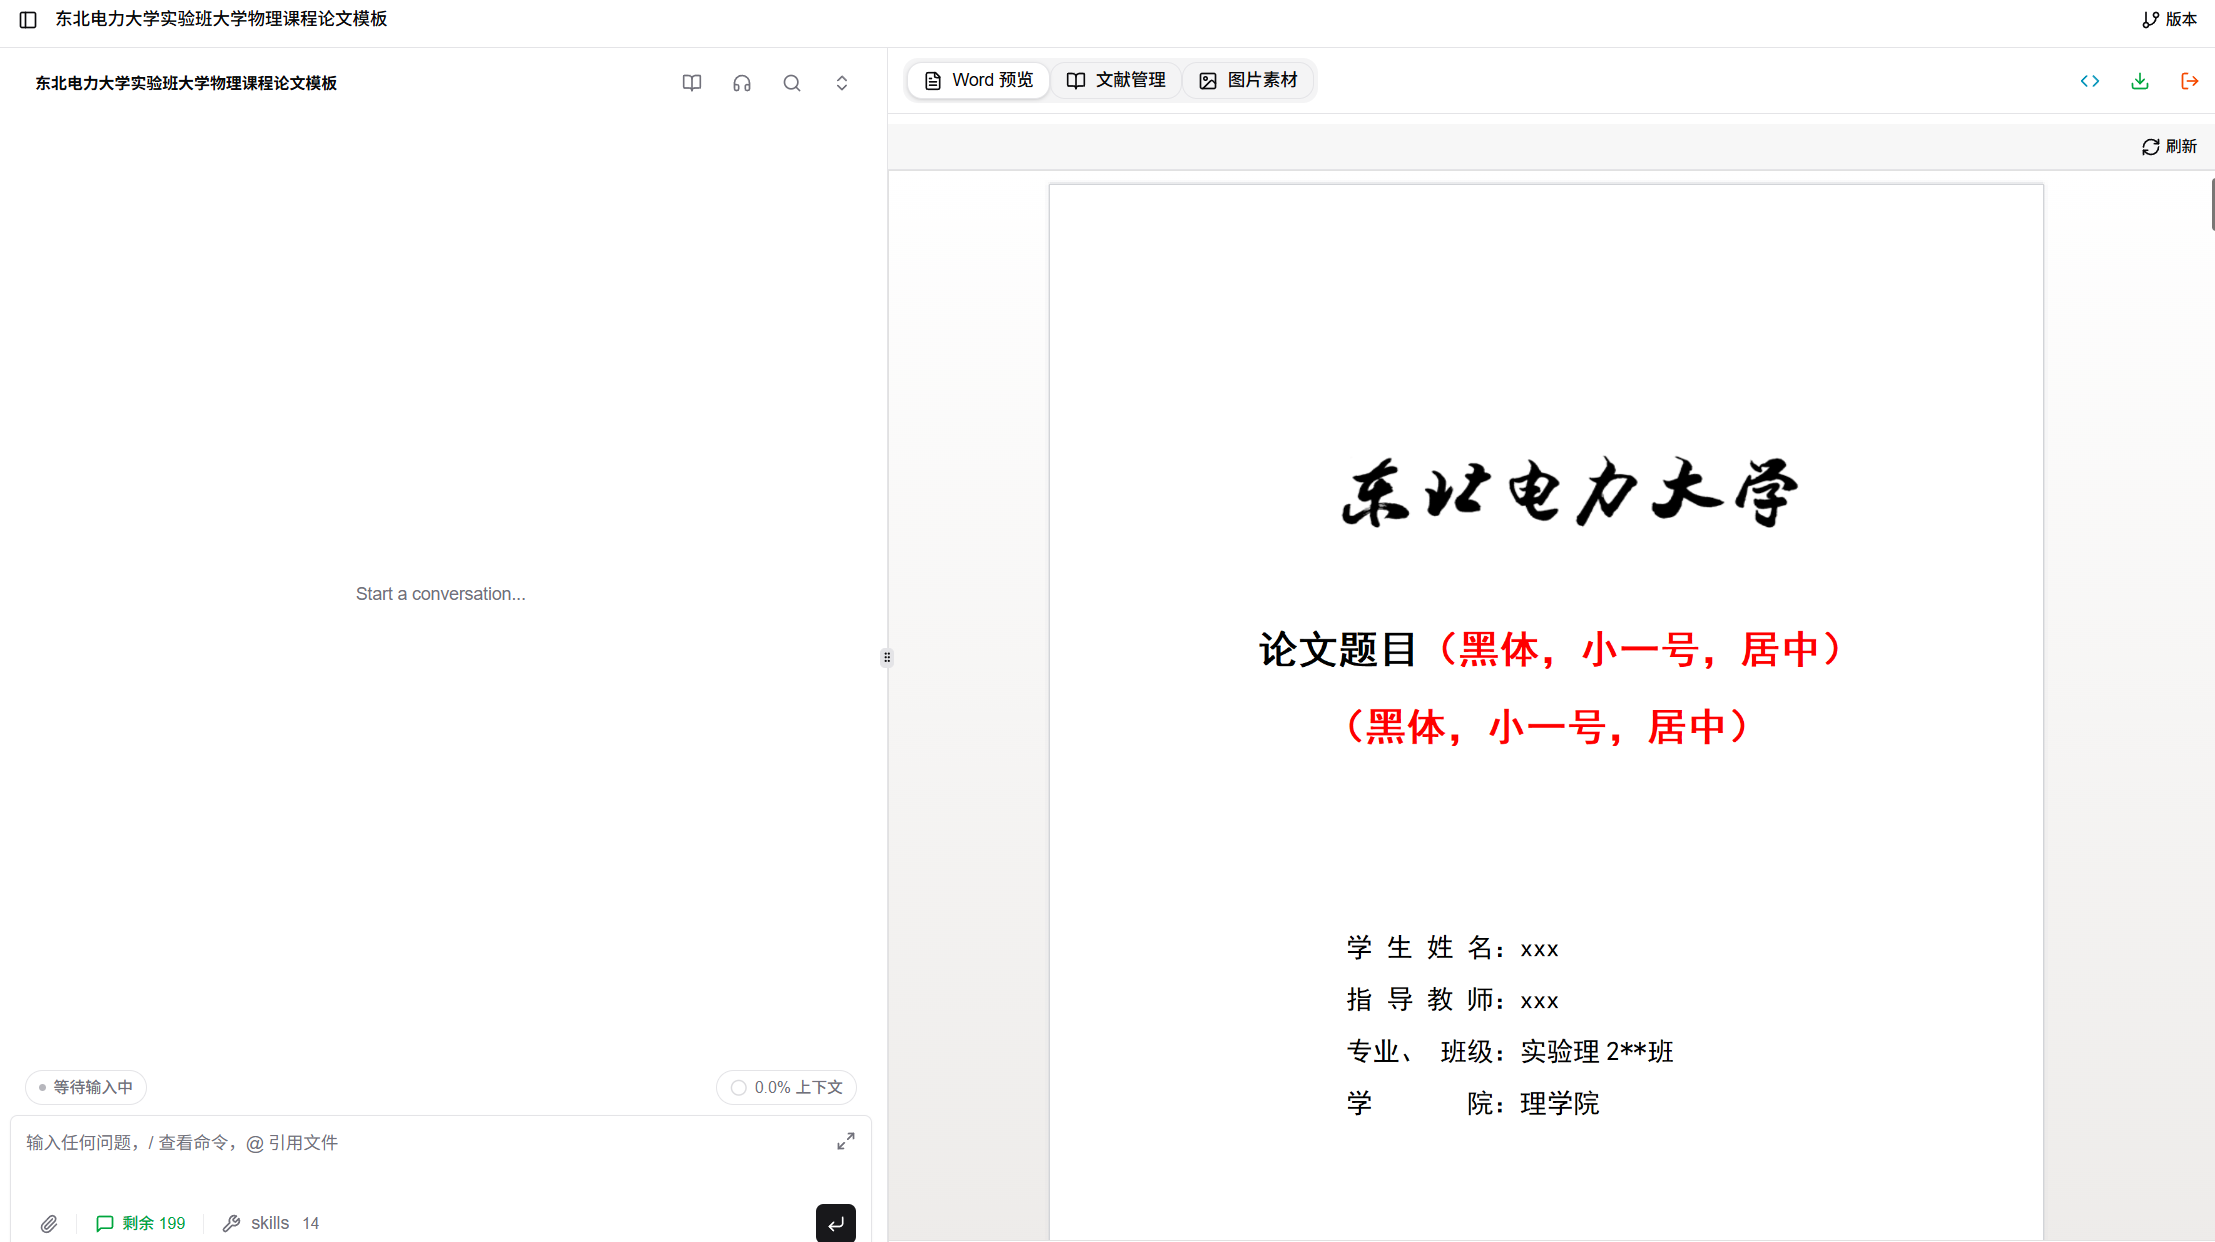Click the top bar project title text
Screen dimensions: 2215x1242
click(221, 19)
